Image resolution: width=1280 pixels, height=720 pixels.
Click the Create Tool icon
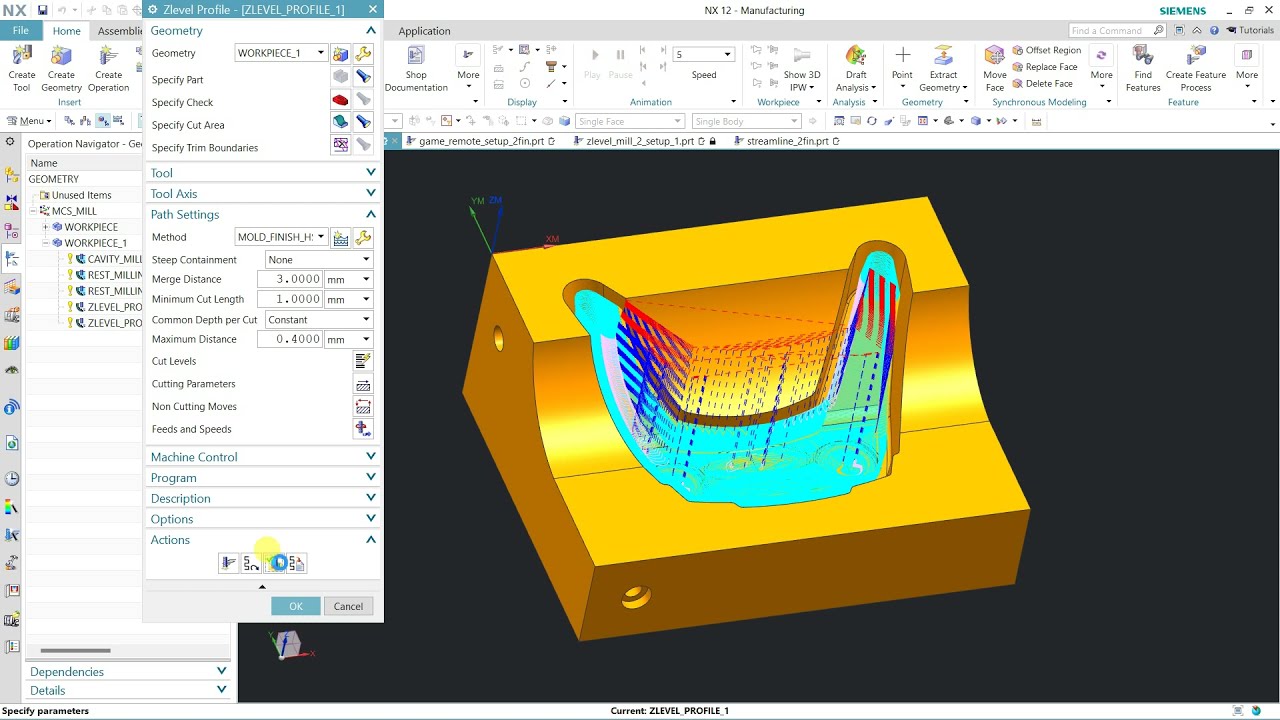tap(21, 55)
